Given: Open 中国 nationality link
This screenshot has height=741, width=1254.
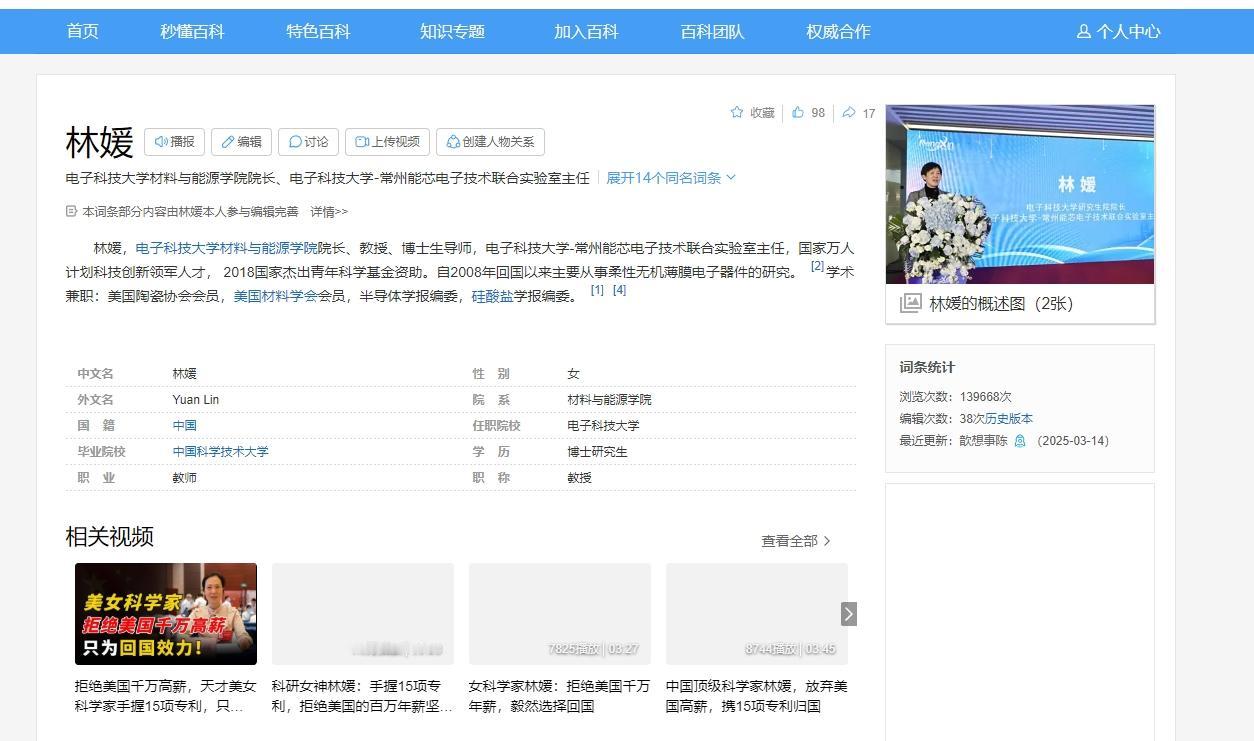Looking at the screenshot, I should (184, 426).
